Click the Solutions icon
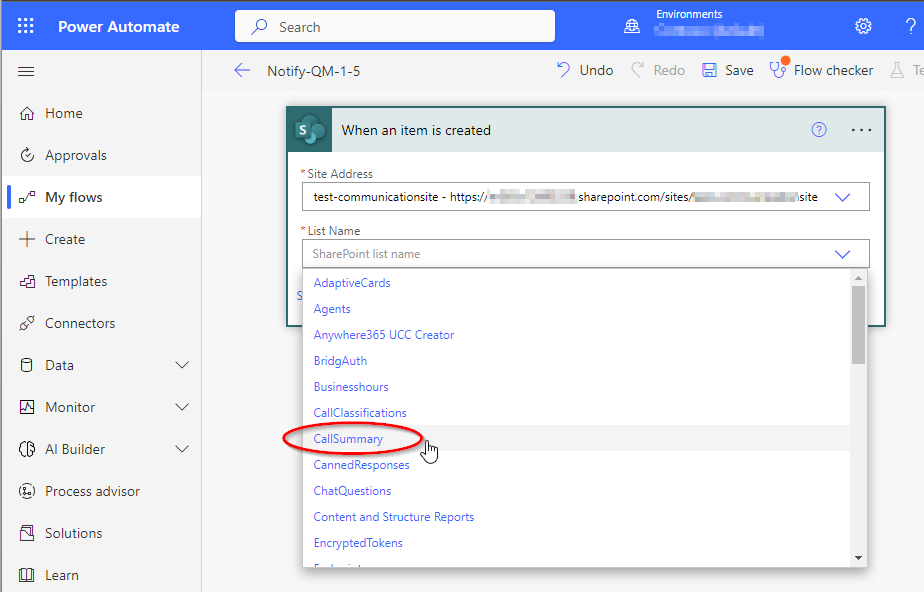Viewport: 924px width, 592px height. point(27,533)
